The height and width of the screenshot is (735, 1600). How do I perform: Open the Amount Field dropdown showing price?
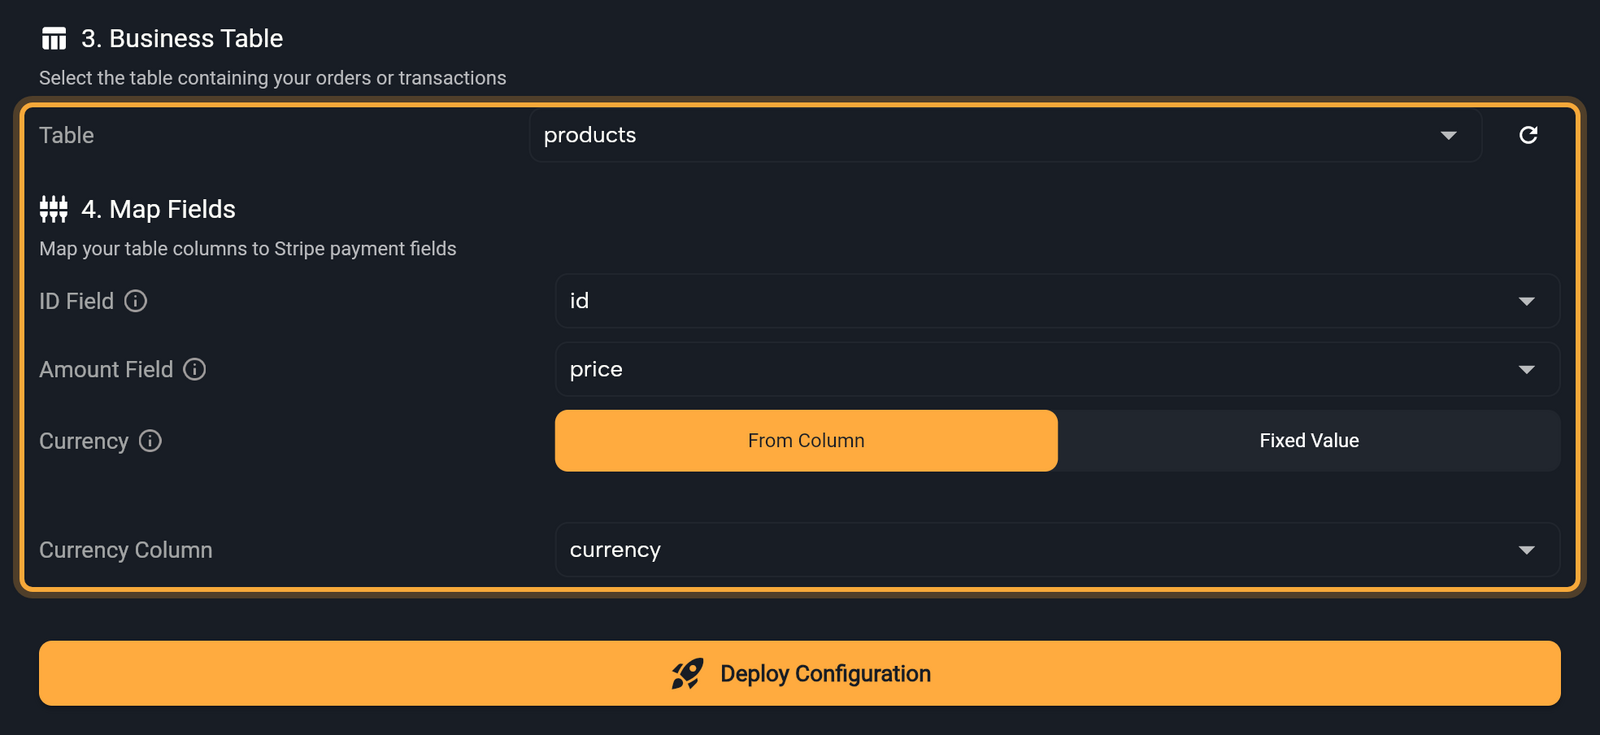coord(1057,369)
